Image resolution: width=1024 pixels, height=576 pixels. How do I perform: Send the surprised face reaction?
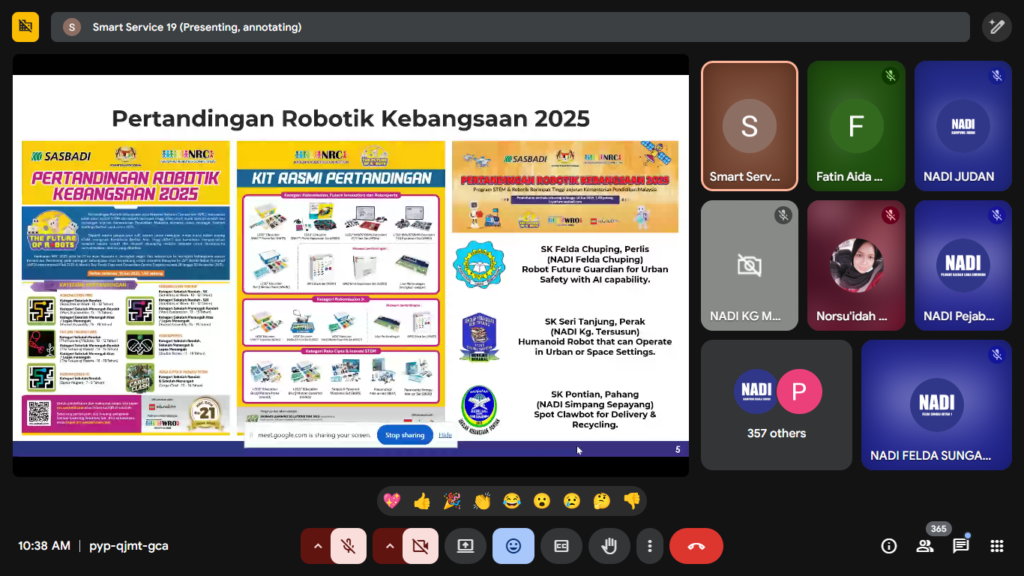tap(541, 501)
